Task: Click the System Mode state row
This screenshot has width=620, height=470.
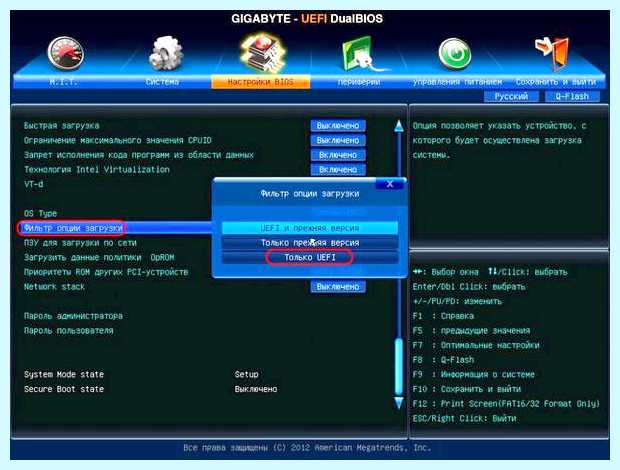Action: click(64, 374)
